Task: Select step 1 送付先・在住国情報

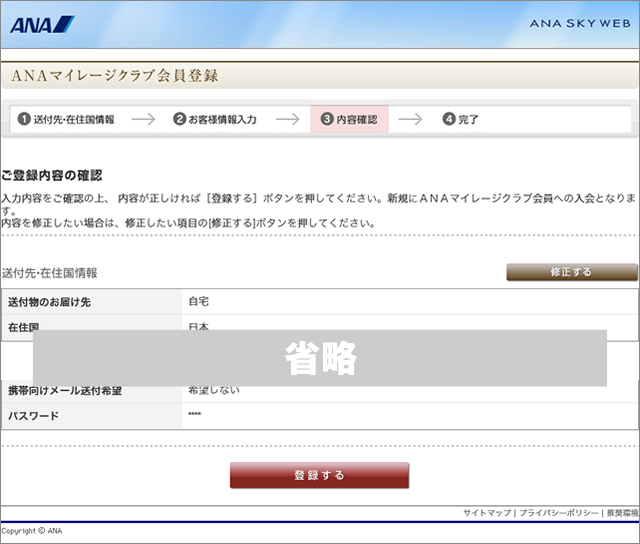Action: 66,119
